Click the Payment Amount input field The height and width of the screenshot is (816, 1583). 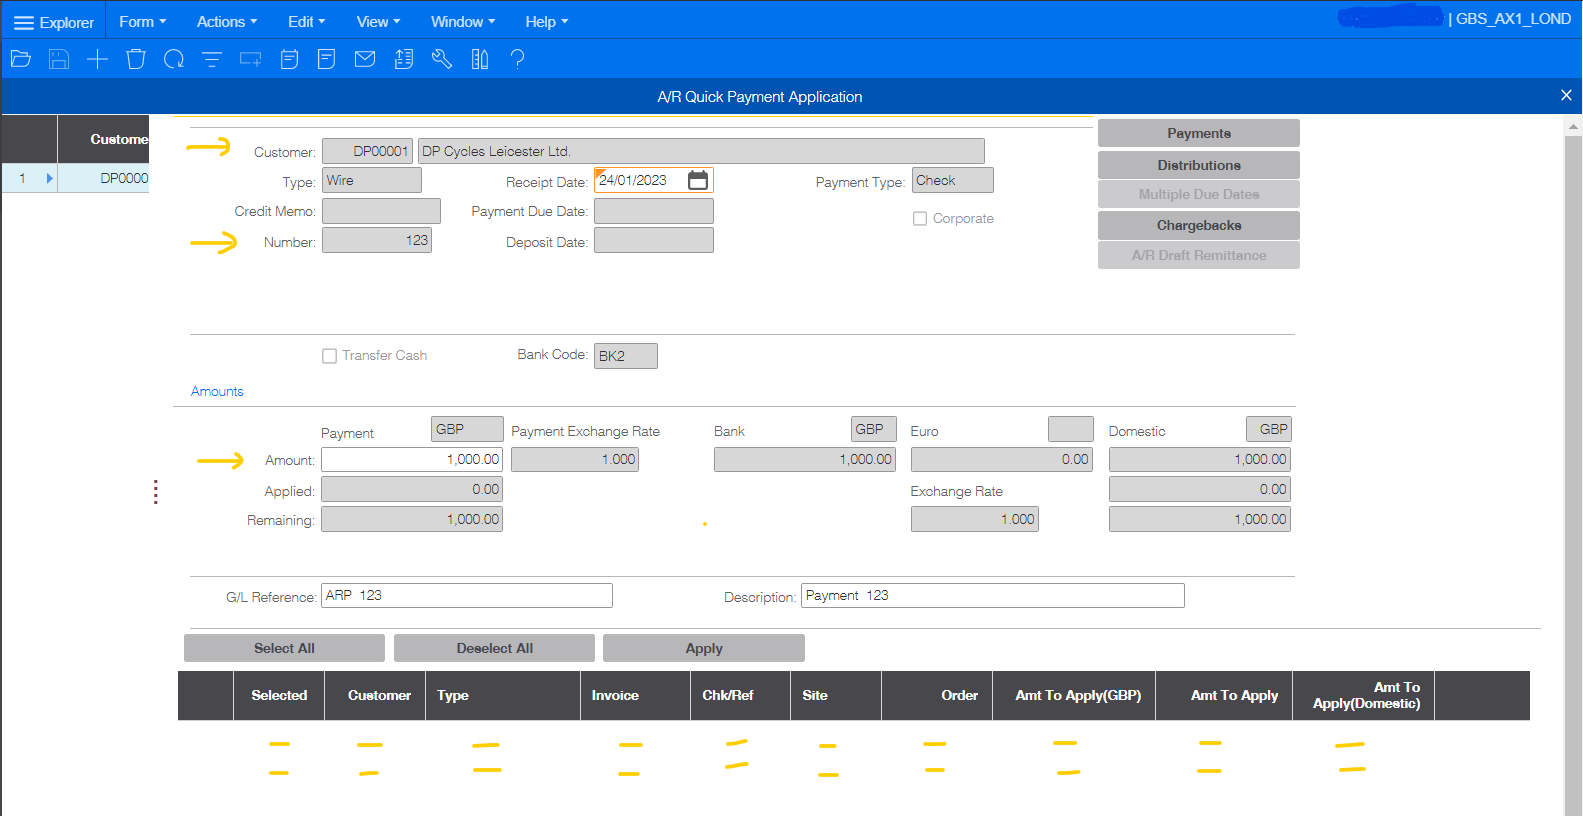411,460
